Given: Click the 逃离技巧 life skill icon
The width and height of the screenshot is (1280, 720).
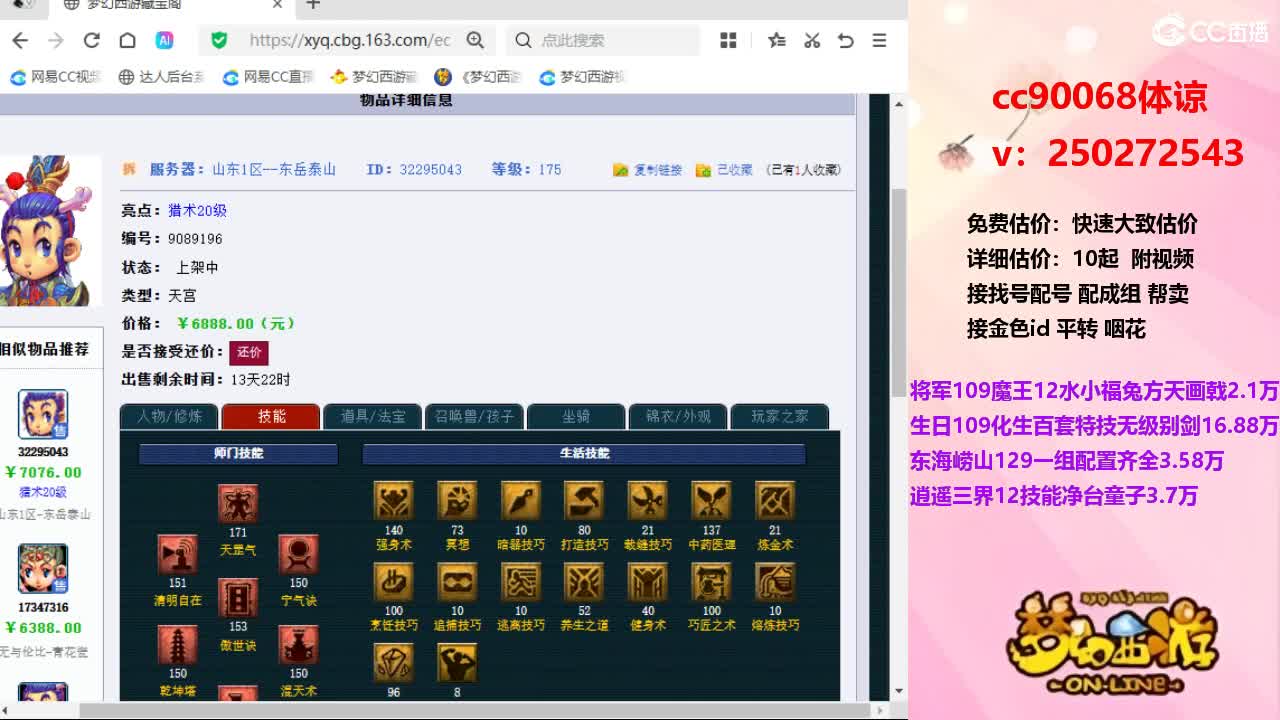Looking at the screenshot, I should tap(520, 582).
